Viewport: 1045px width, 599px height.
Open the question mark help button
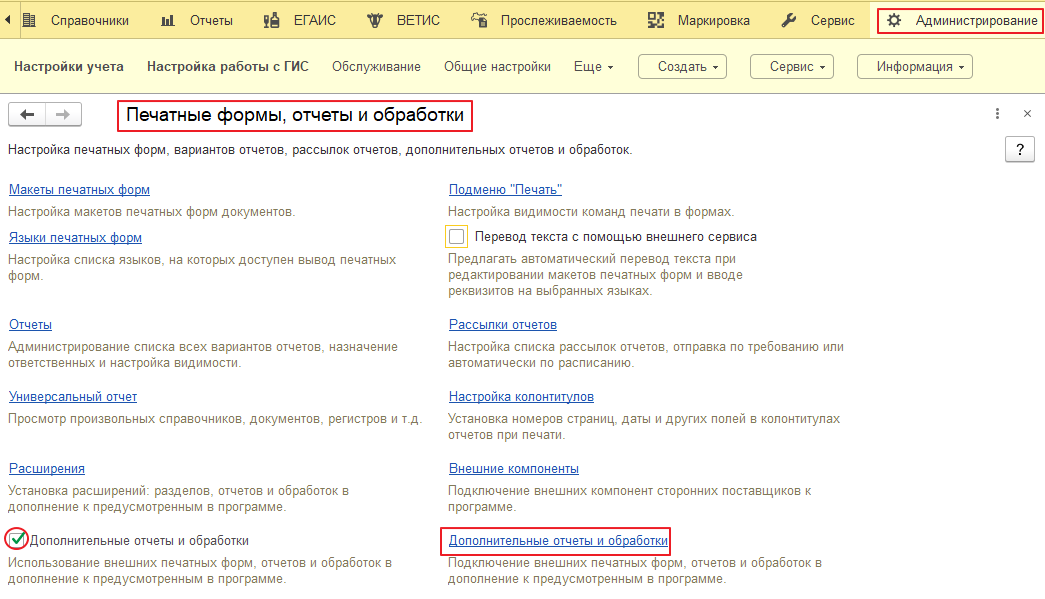(1018, 150)
